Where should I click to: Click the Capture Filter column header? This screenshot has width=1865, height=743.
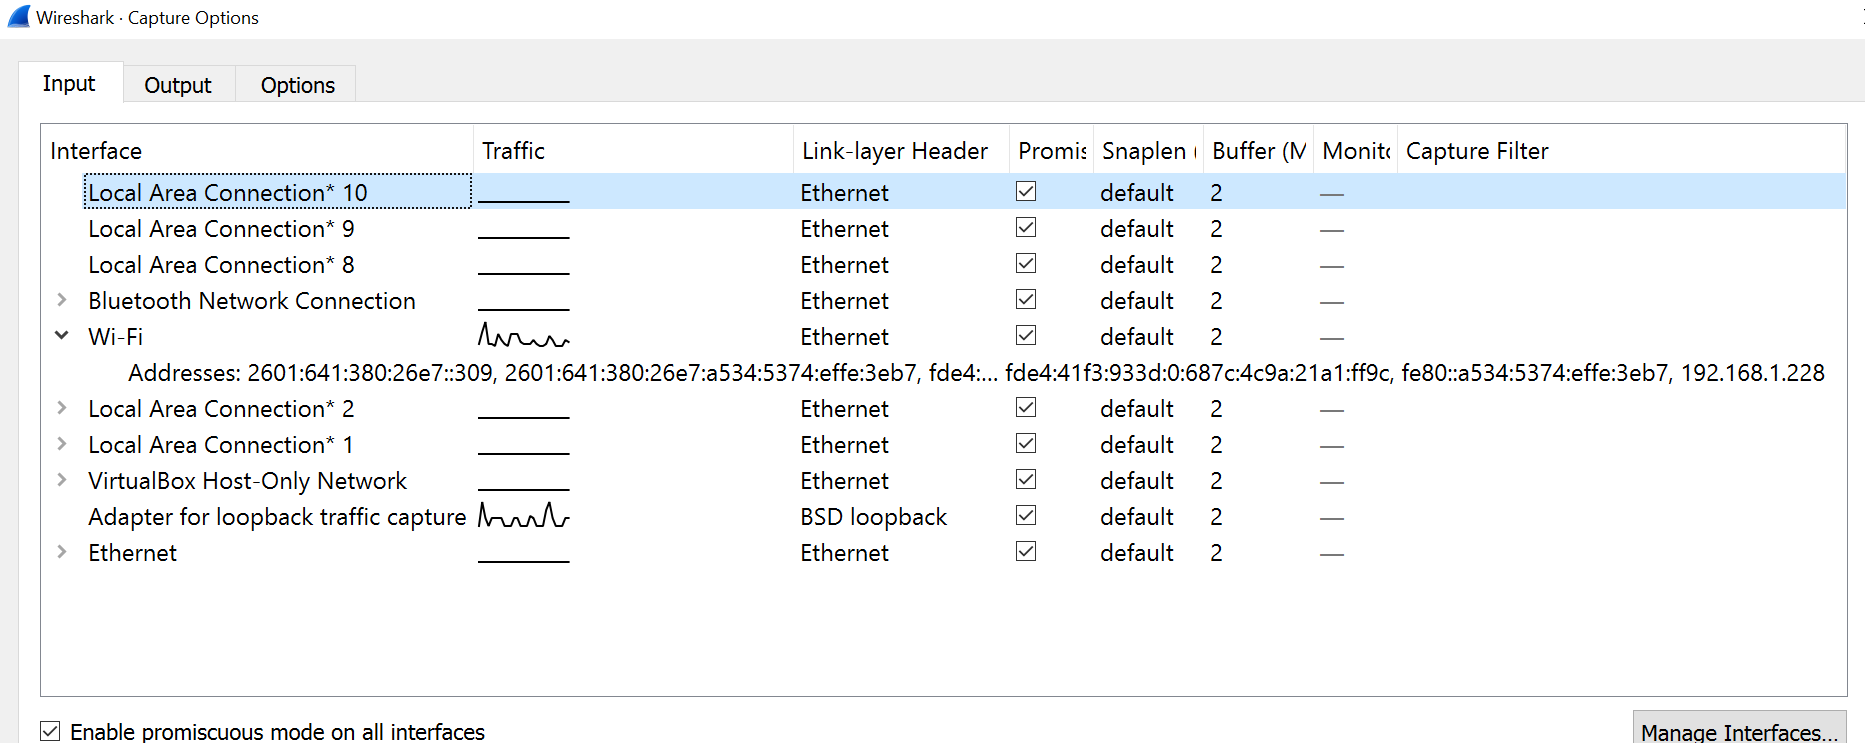pos(1621,151)
